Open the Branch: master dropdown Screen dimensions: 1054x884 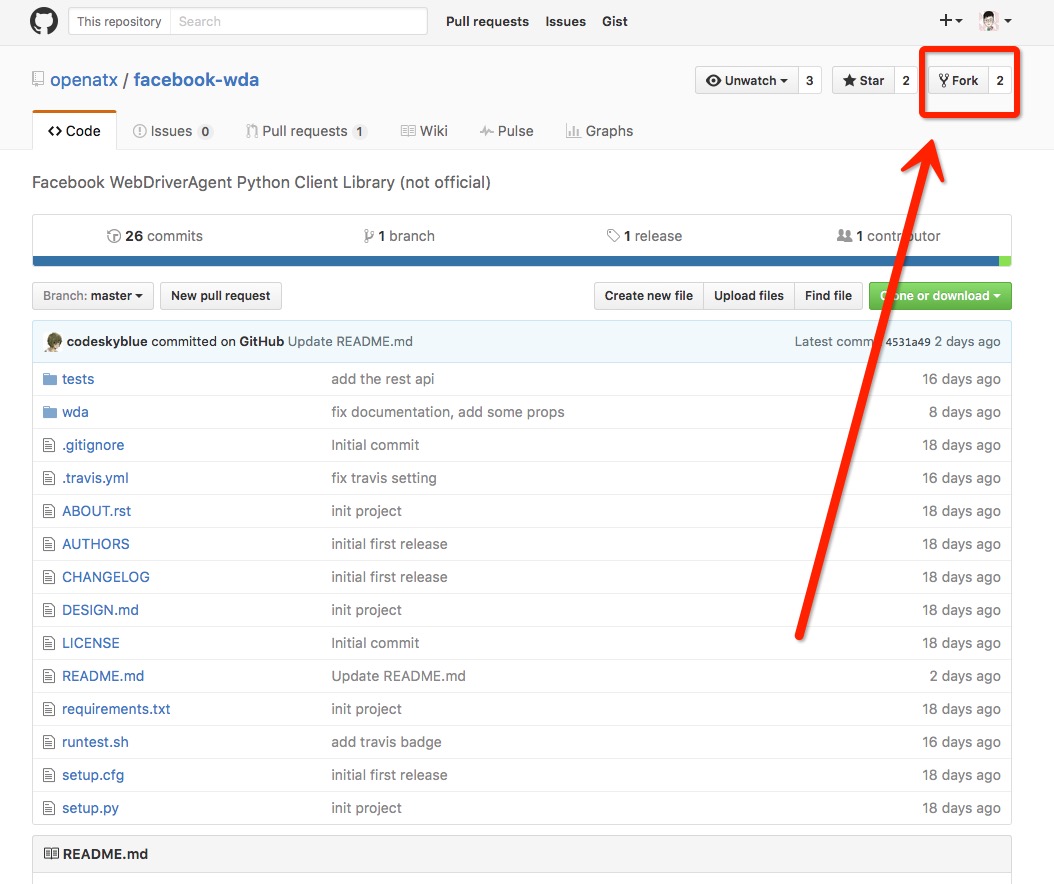pyautogui.click(x=93, y=296)
